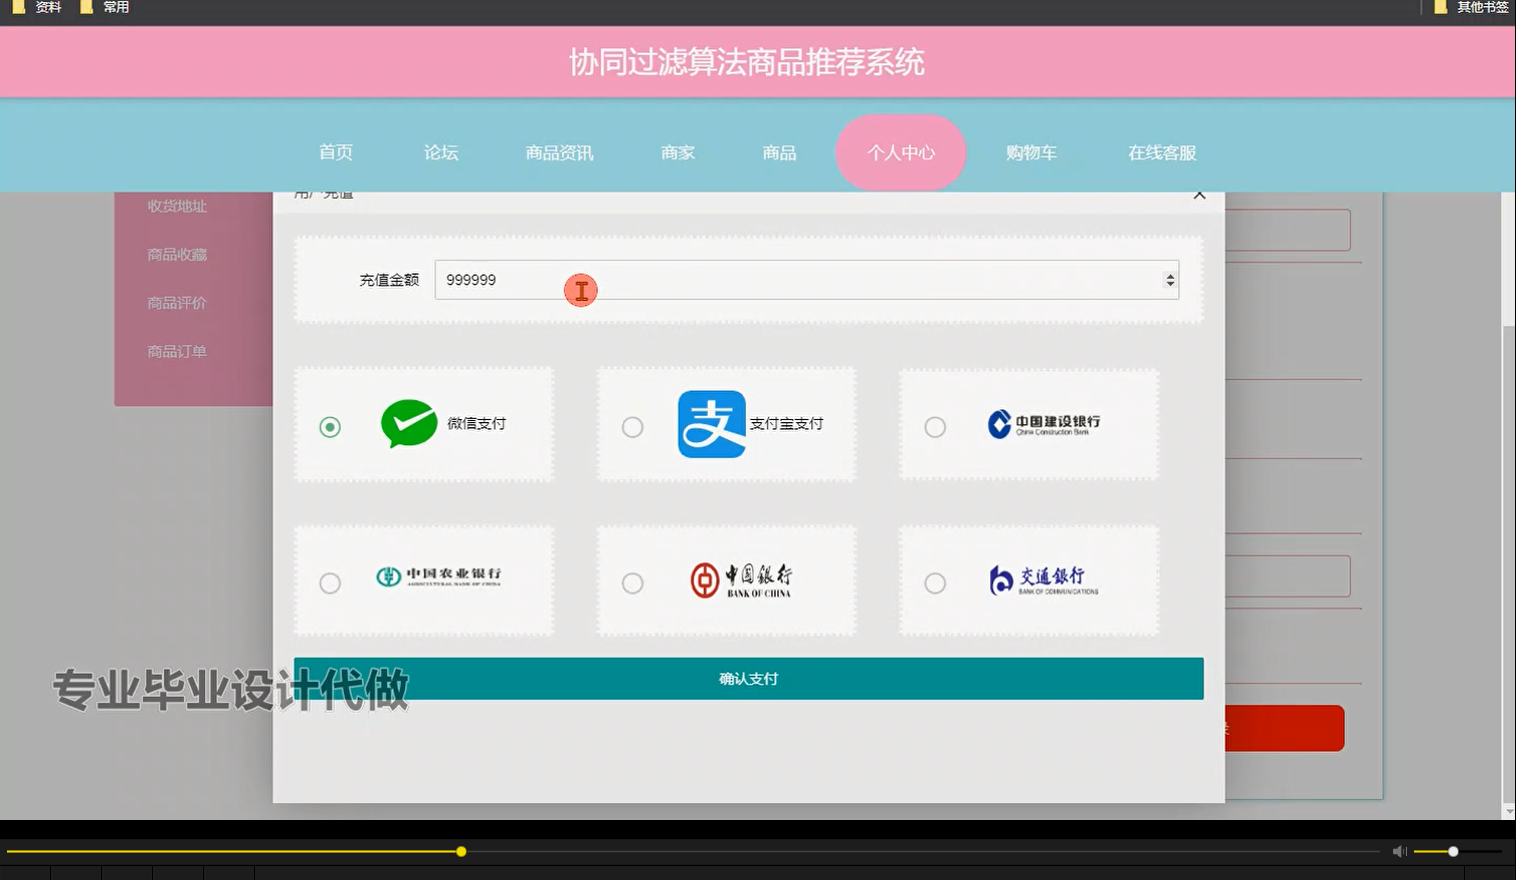The height and width of the screenshot is (880, 1516).
Task: Select the 支付宝支付 radio button
Action: [632, 426]
